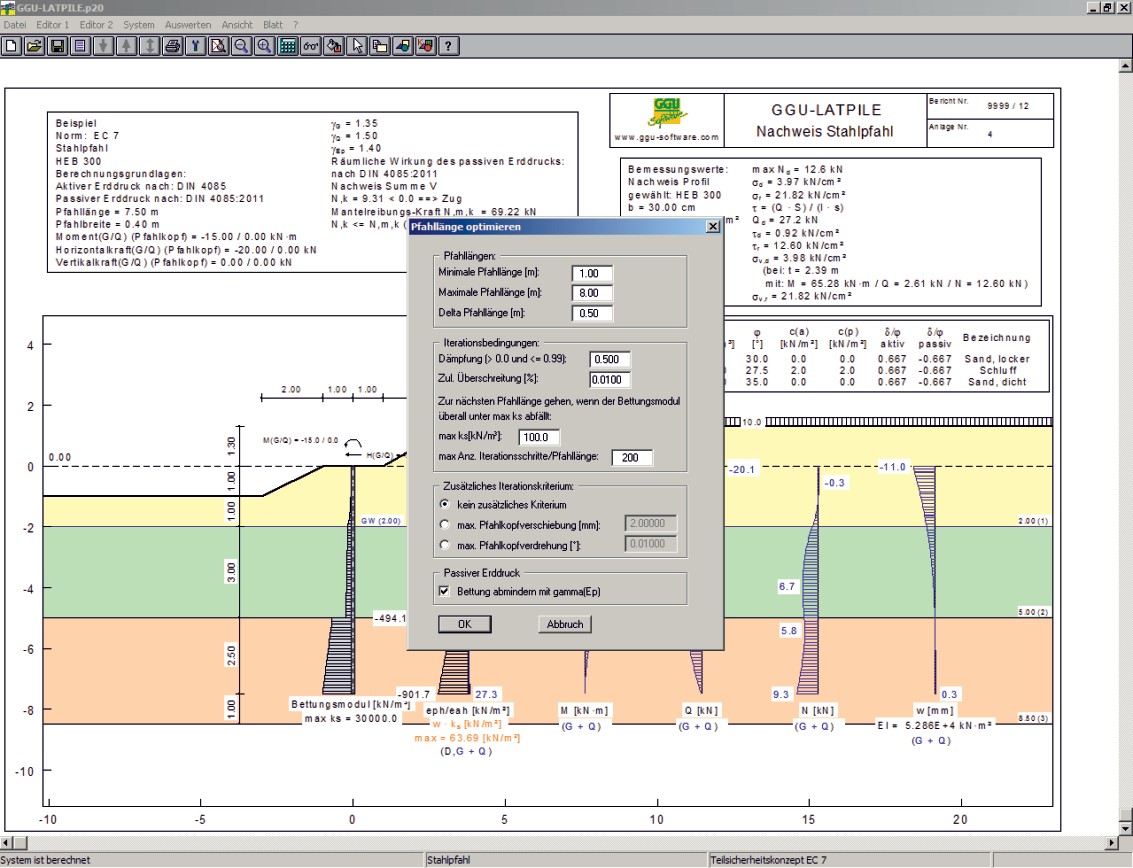Open the System menu

pos(139,25)
